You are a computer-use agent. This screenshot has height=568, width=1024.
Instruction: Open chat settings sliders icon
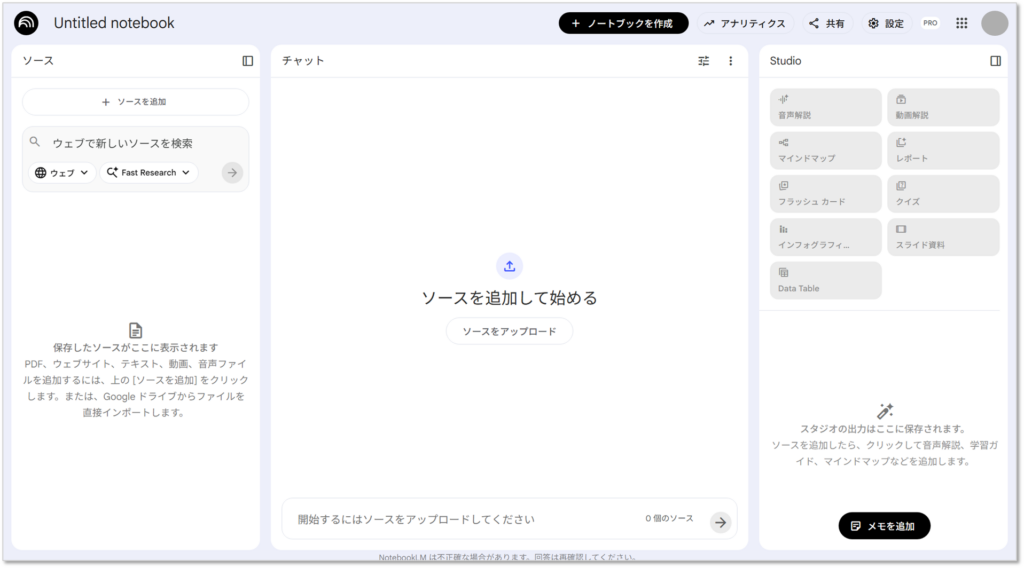pyautogui.click(x=704, y=61)
